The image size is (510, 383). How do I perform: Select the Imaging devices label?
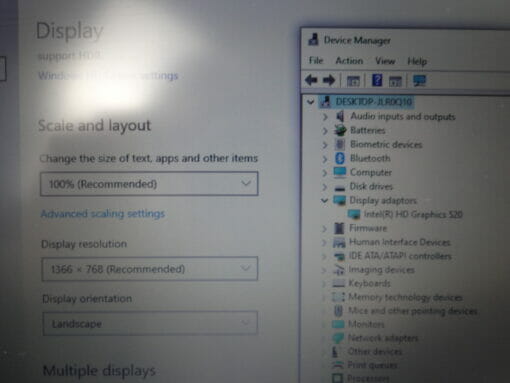381,270
